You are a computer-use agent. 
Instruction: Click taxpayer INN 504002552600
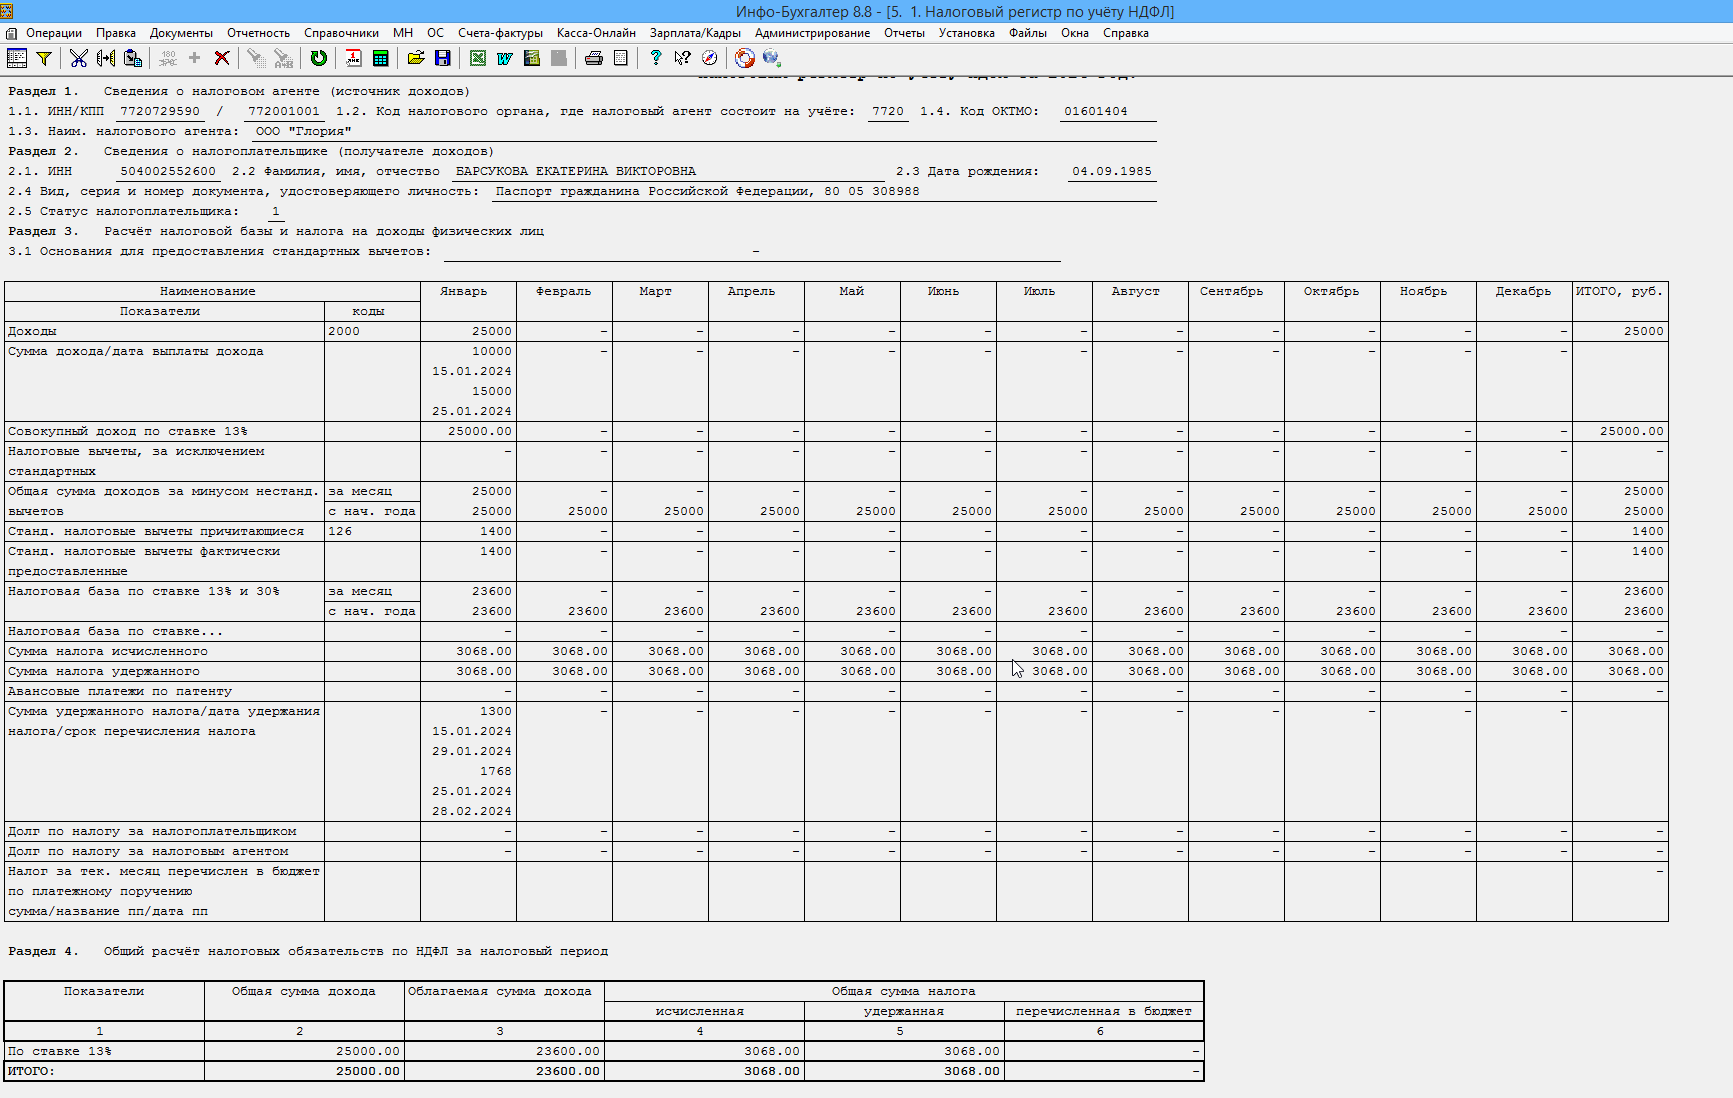coord(168,171)
